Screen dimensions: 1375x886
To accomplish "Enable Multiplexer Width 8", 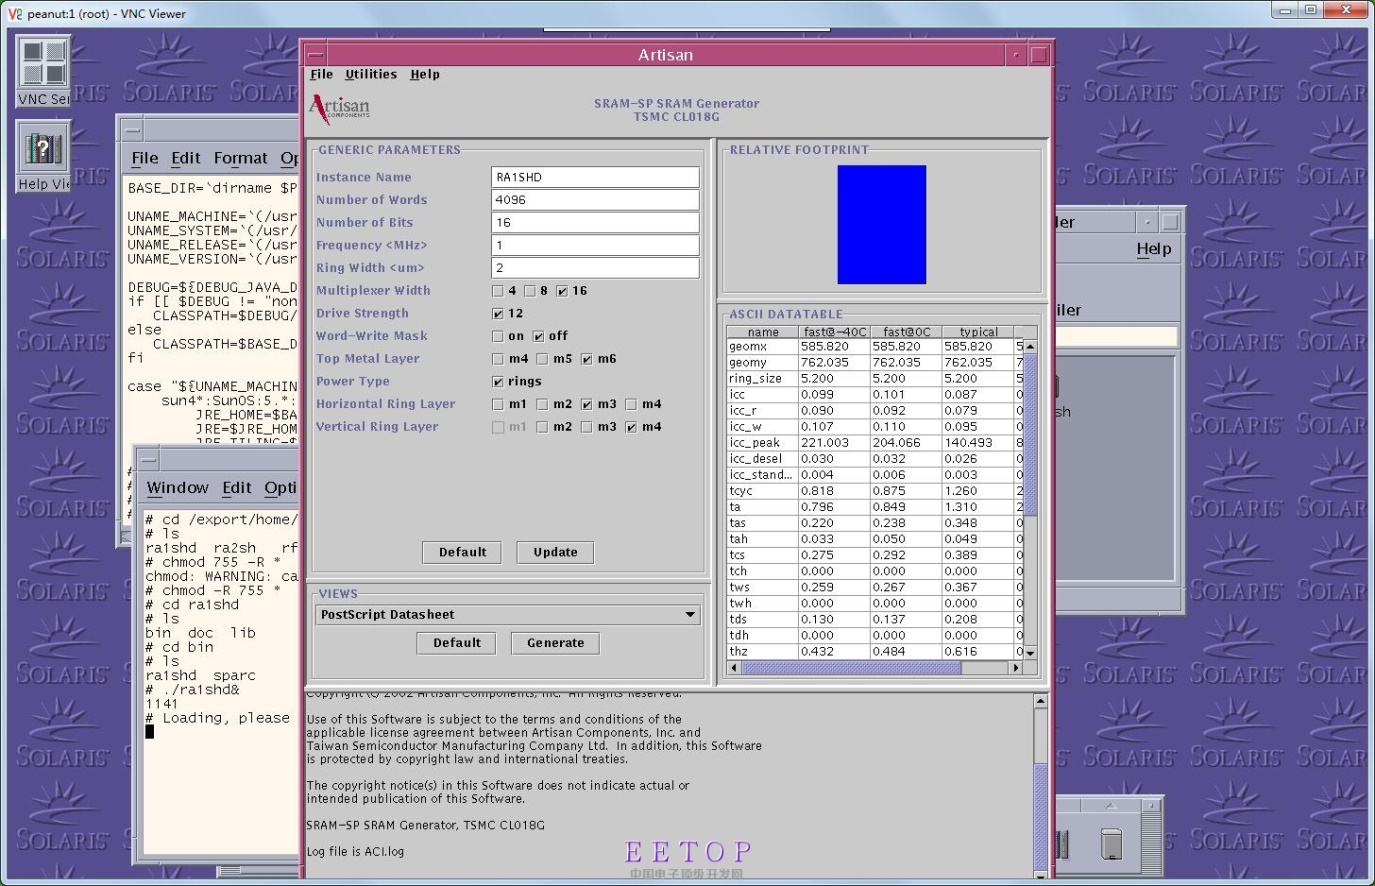I will point(529,291).
